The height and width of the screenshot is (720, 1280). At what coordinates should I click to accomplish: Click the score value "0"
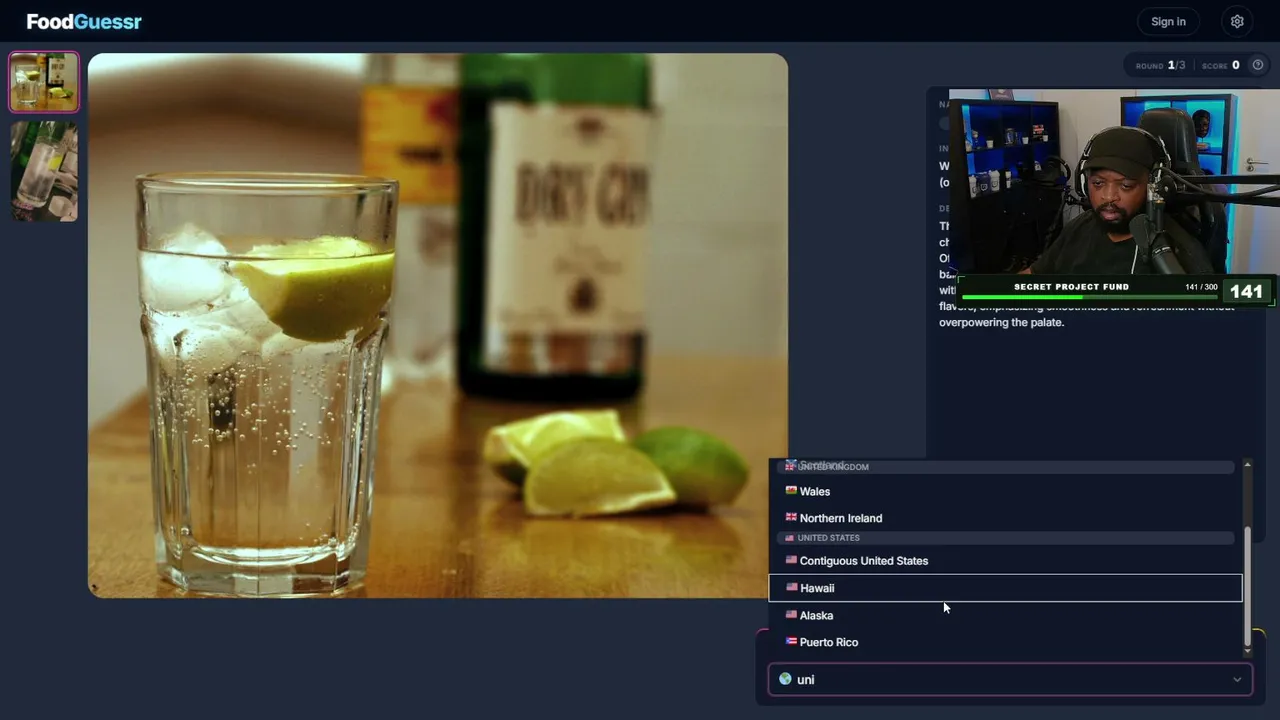[x=1236, y=65]
